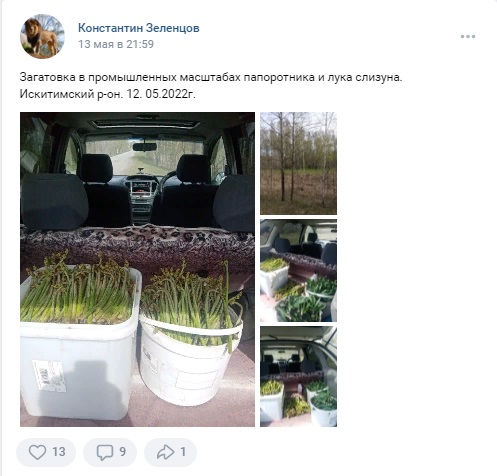
Task: Open the lion profile avatar
Action: tap(42, 36)
